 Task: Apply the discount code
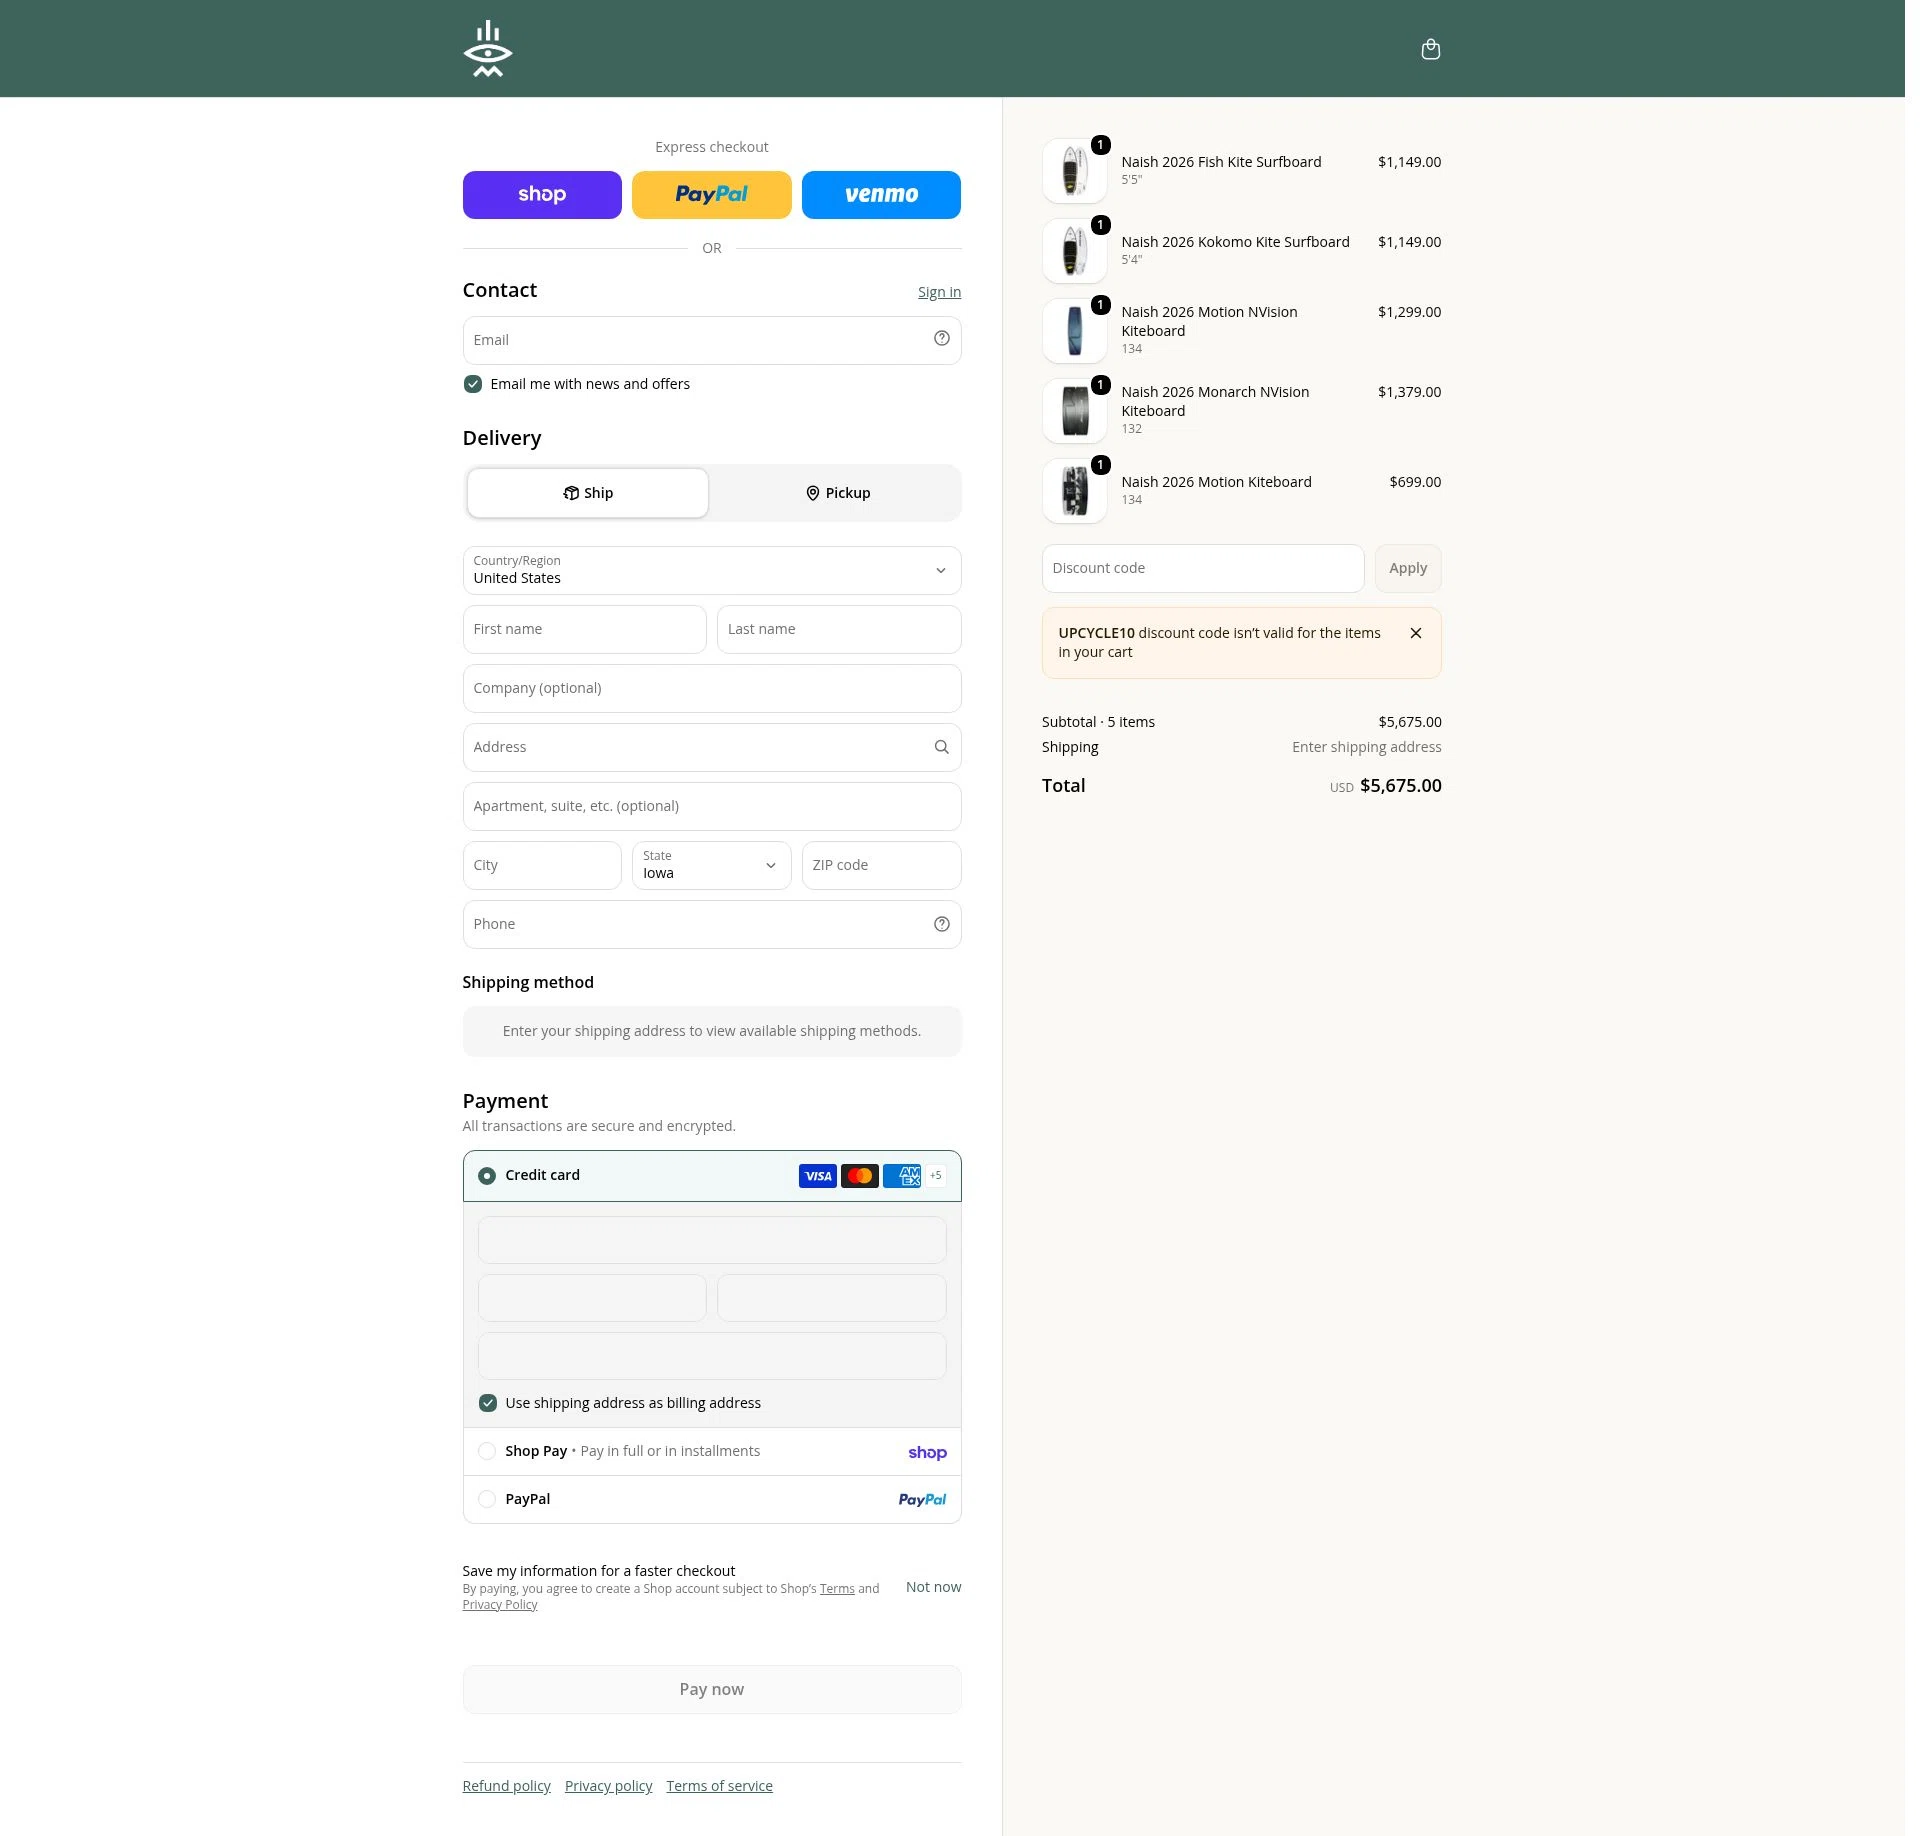[x=1408, y=568]
